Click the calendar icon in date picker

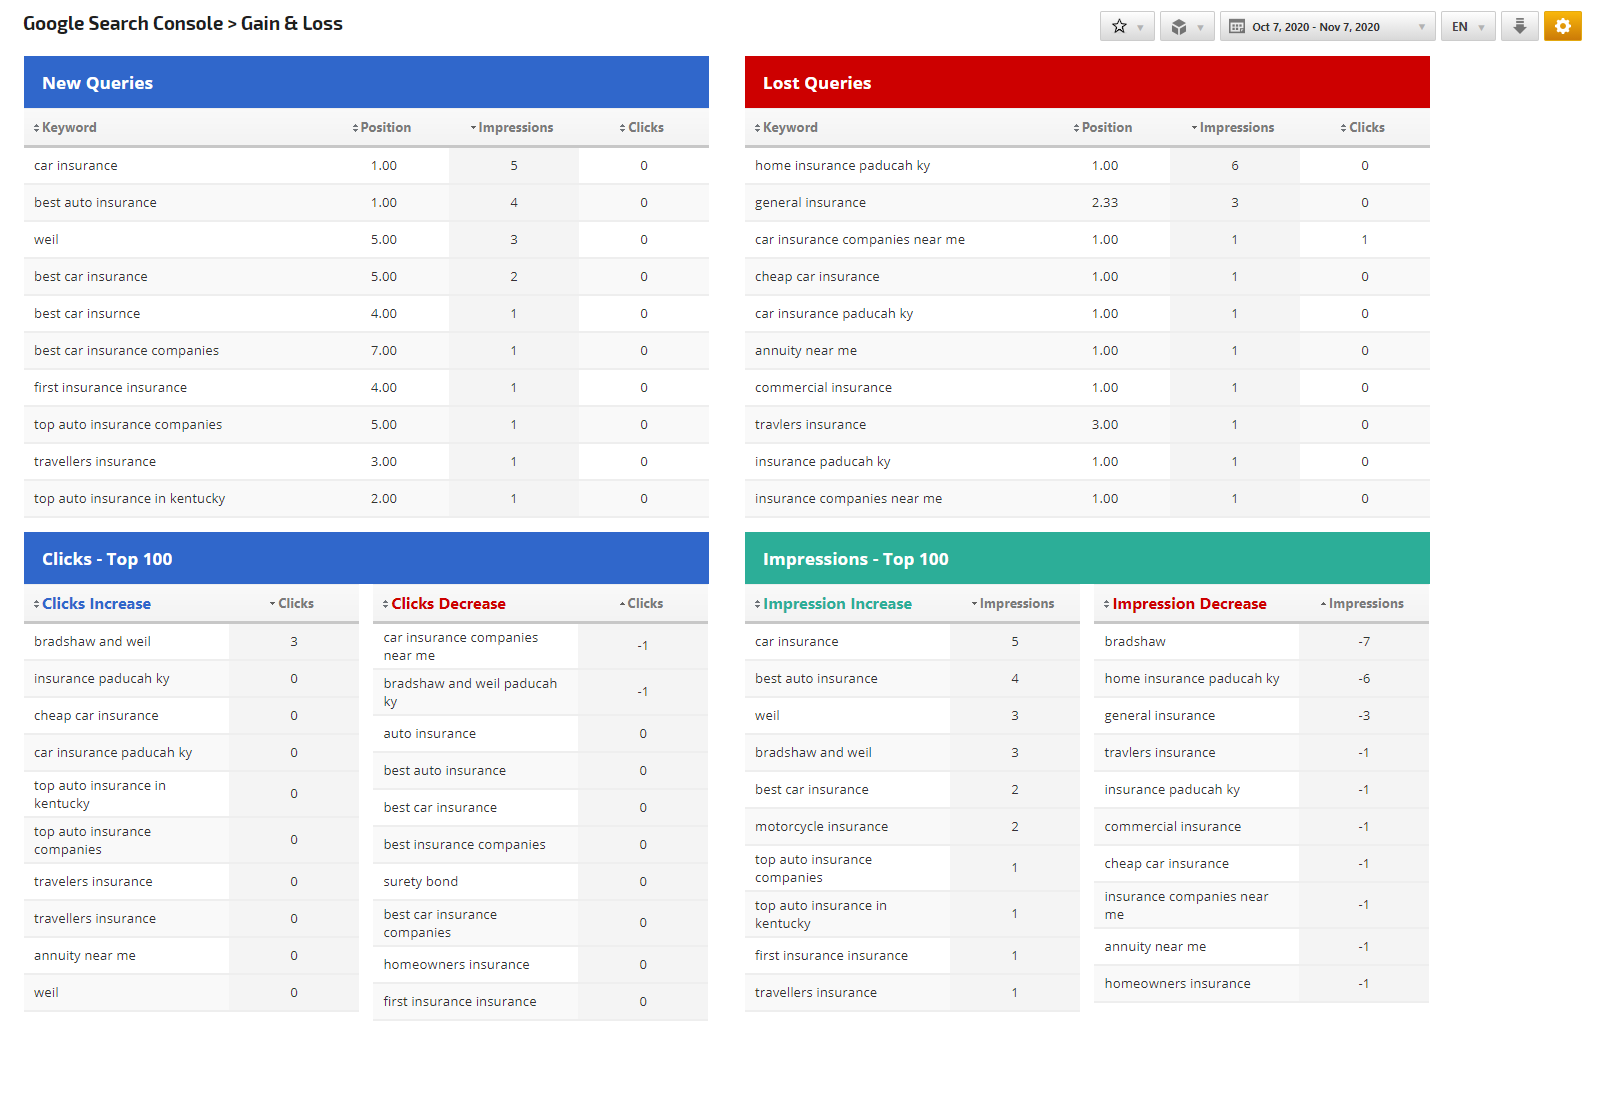(x=1237, y=27)
